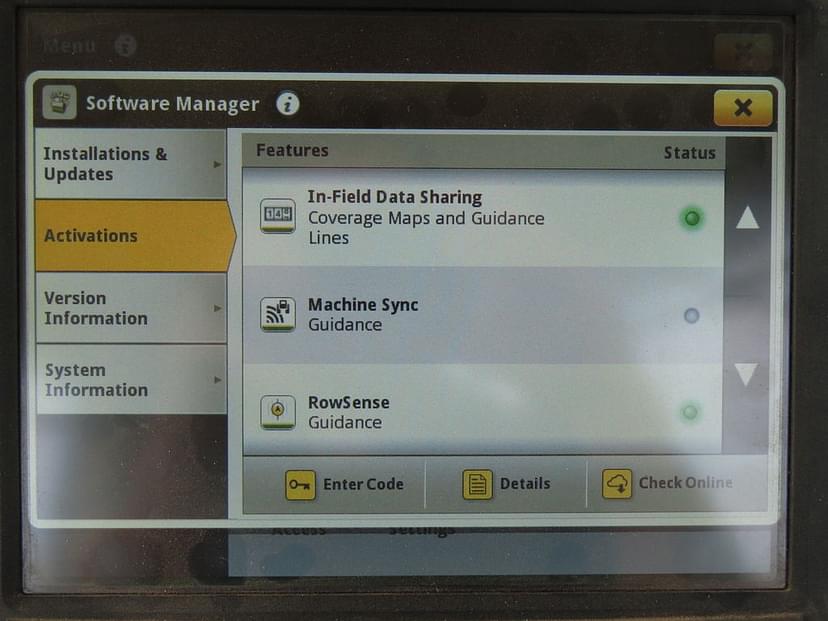The height and width of the screenshot is (621, 828).
Task: Click dimmed Menu title behind dialog
Action: pyautogui.click(x=70, y=46)
